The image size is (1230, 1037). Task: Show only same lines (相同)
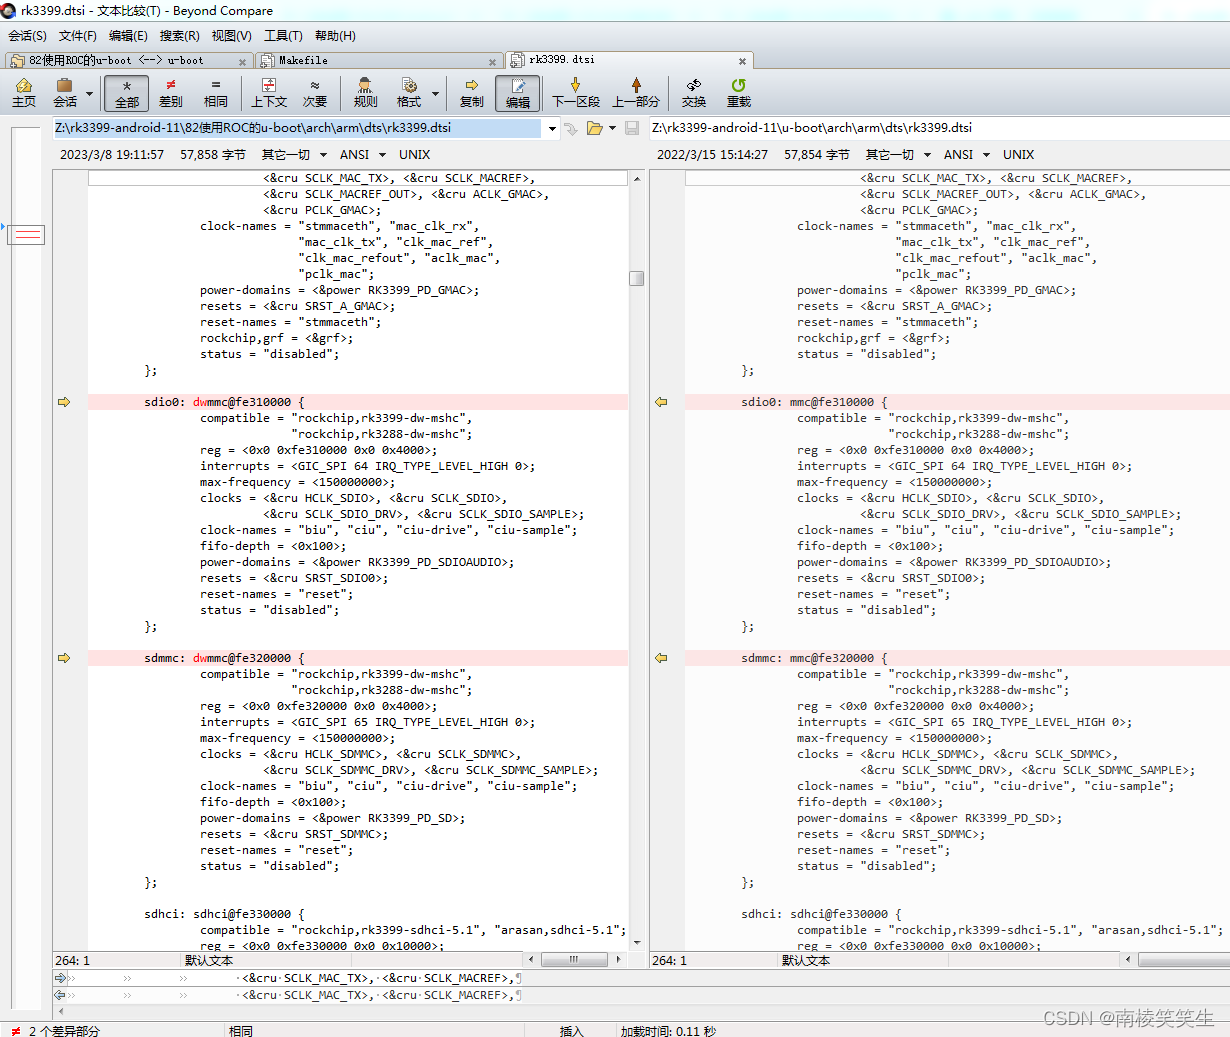click(216, 93)
